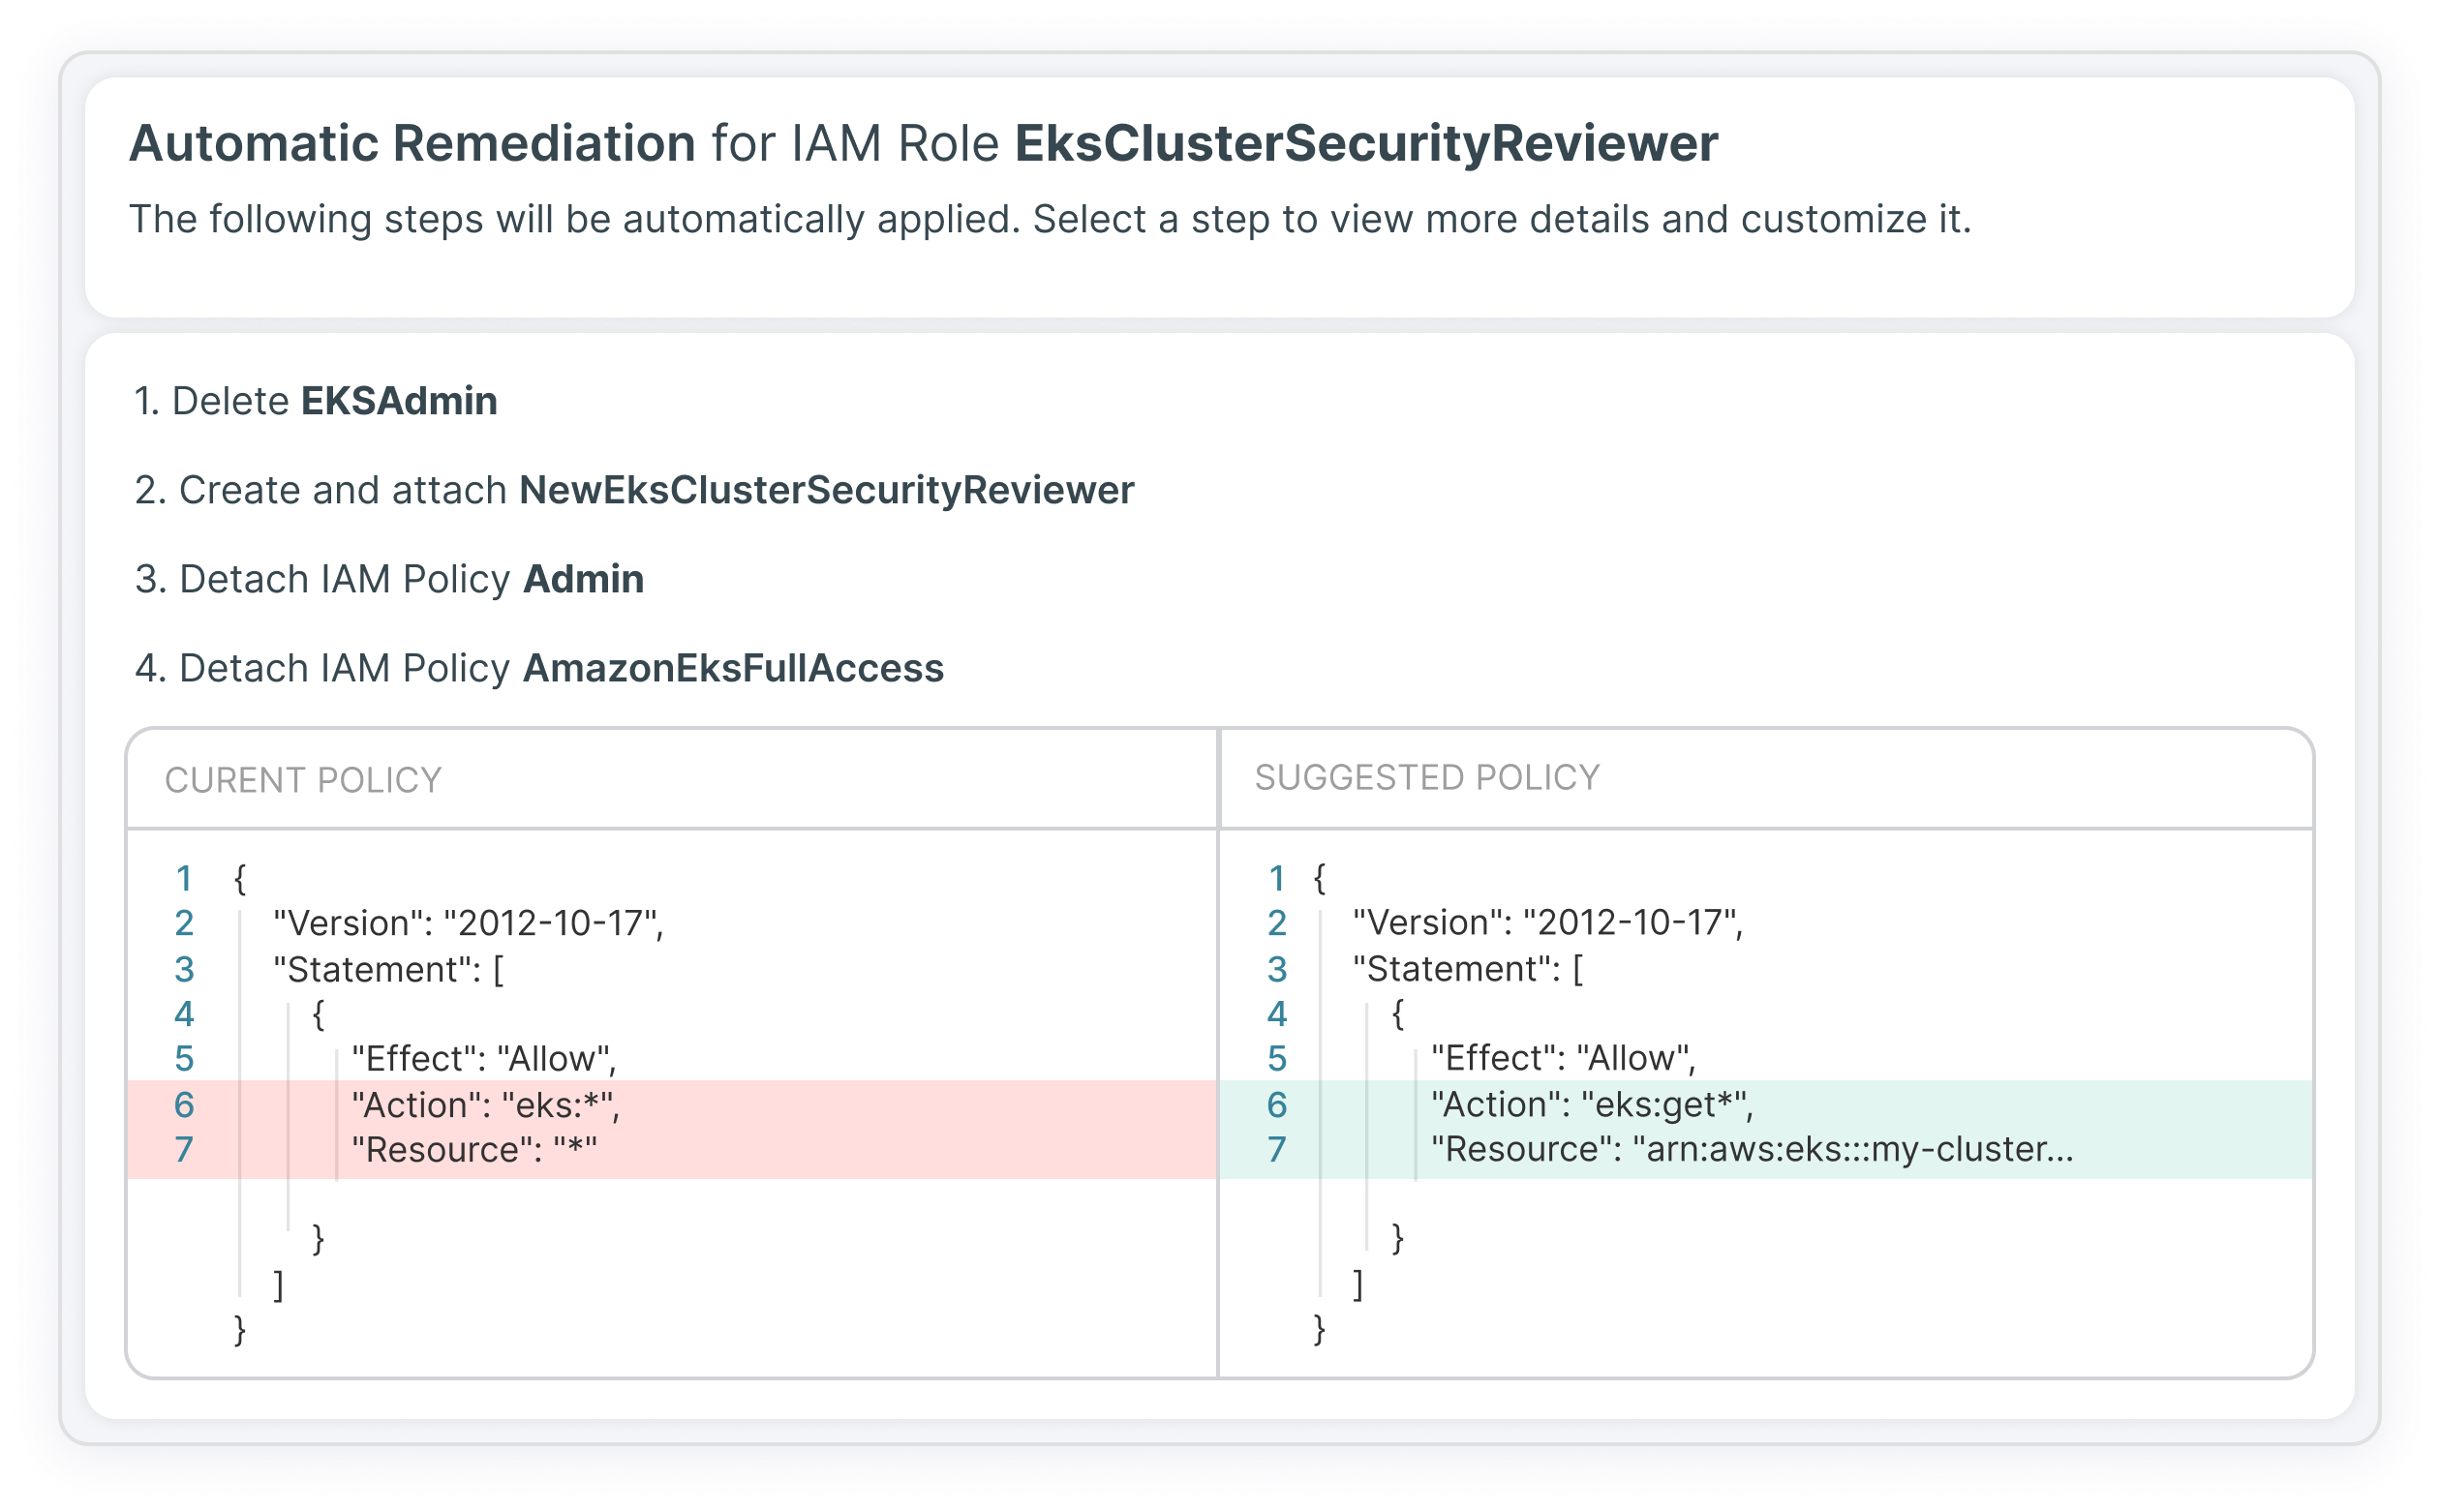
Task: Click line number 6 in current policy
Action: pyautogui.click(x=184, y=1105)
